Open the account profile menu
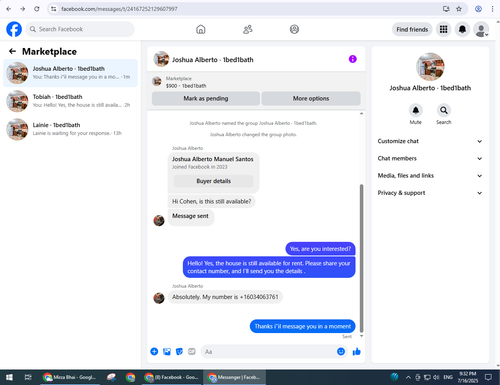 [481, 29]
